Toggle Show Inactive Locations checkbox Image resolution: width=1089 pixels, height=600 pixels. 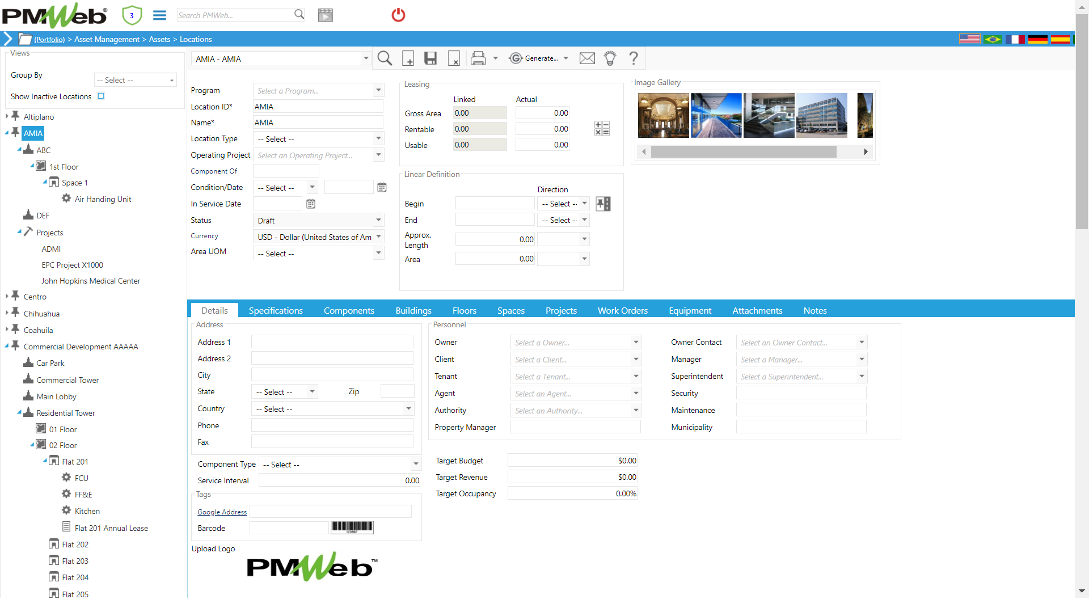point(101,96)
